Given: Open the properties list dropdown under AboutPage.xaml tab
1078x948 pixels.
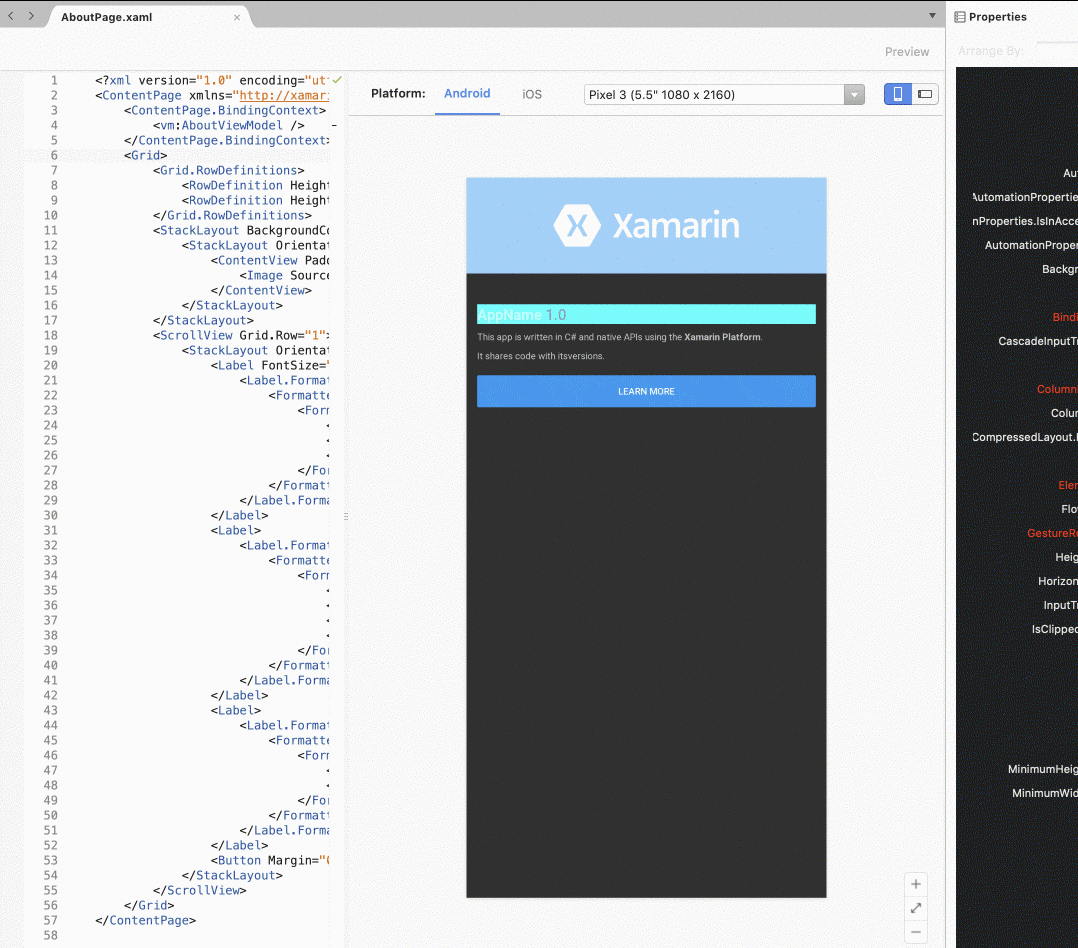Looking at the screenshot, I should click(930, 16).
